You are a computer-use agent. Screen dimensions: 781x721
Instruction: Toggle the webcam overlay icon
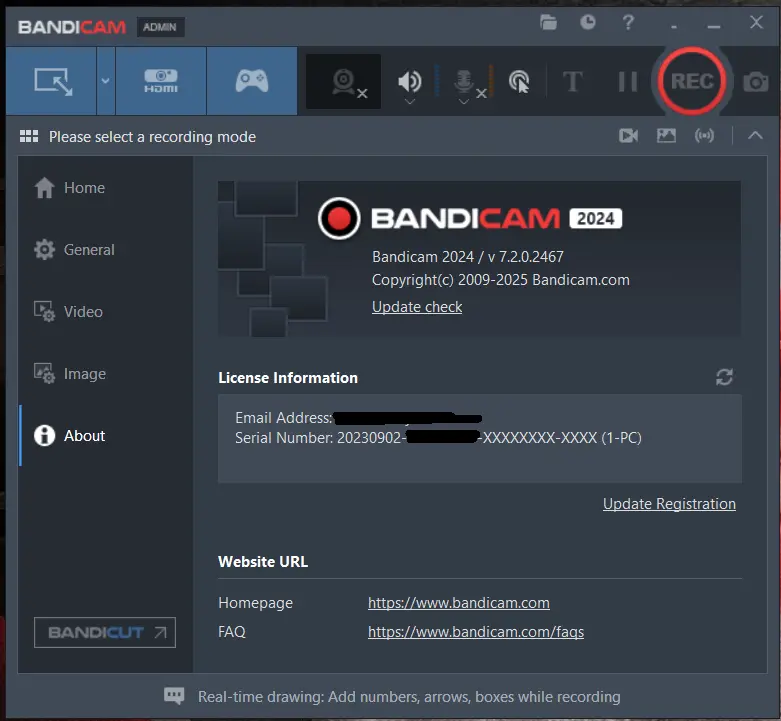click(x=344, y=82)
